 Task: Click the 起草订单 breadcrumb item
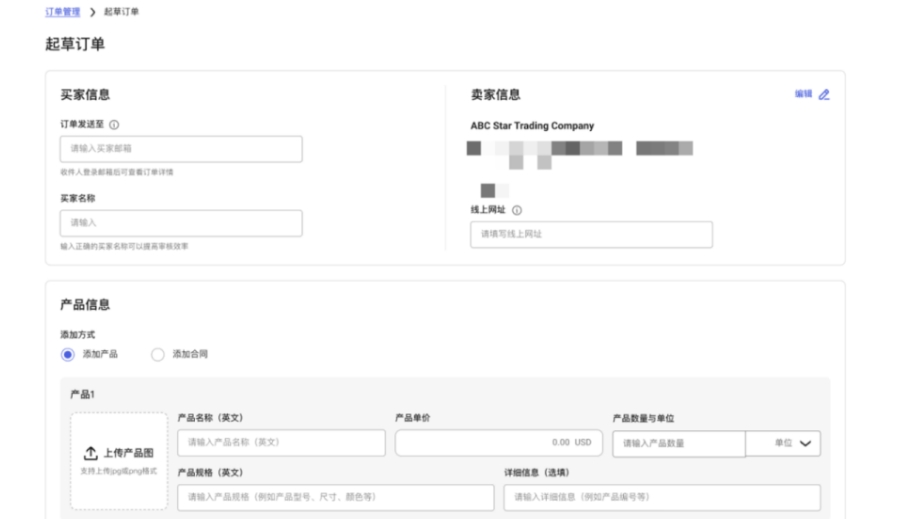(121, 12)
